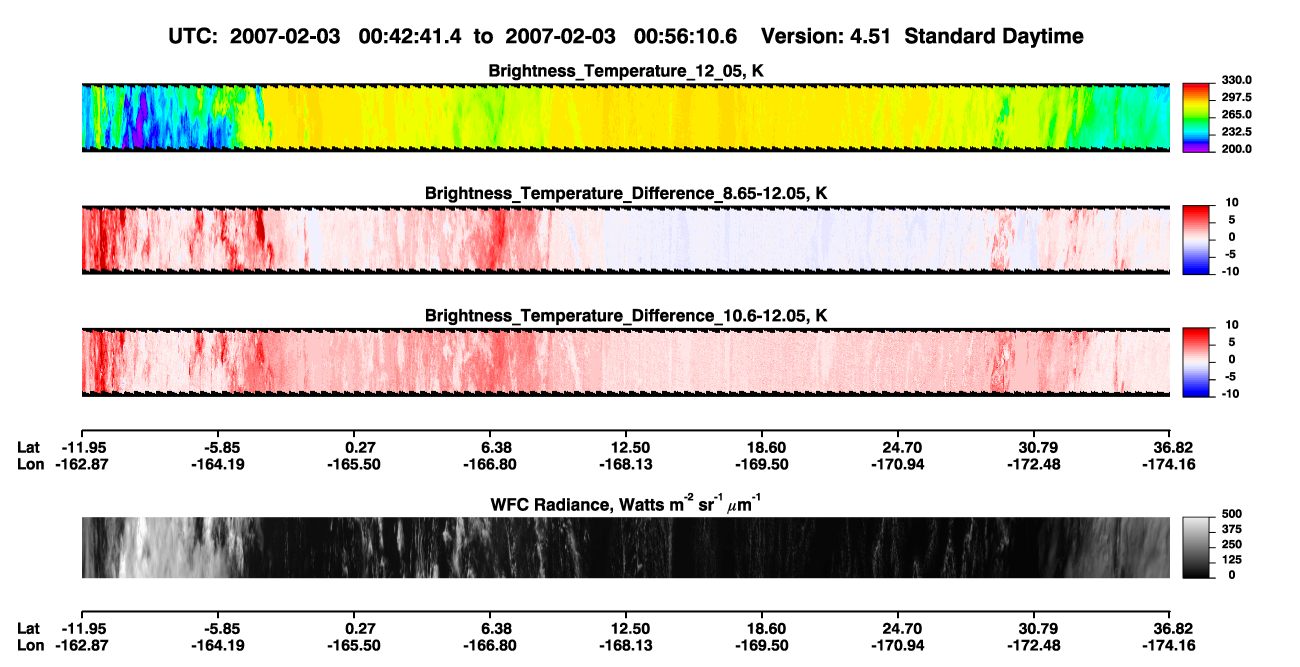Image resolution: width=1300 pixels, height=667 pixels.
Task: Click the 125 label on WFC colorbar
Action: pyautogui.click(x=1231, y=560)
